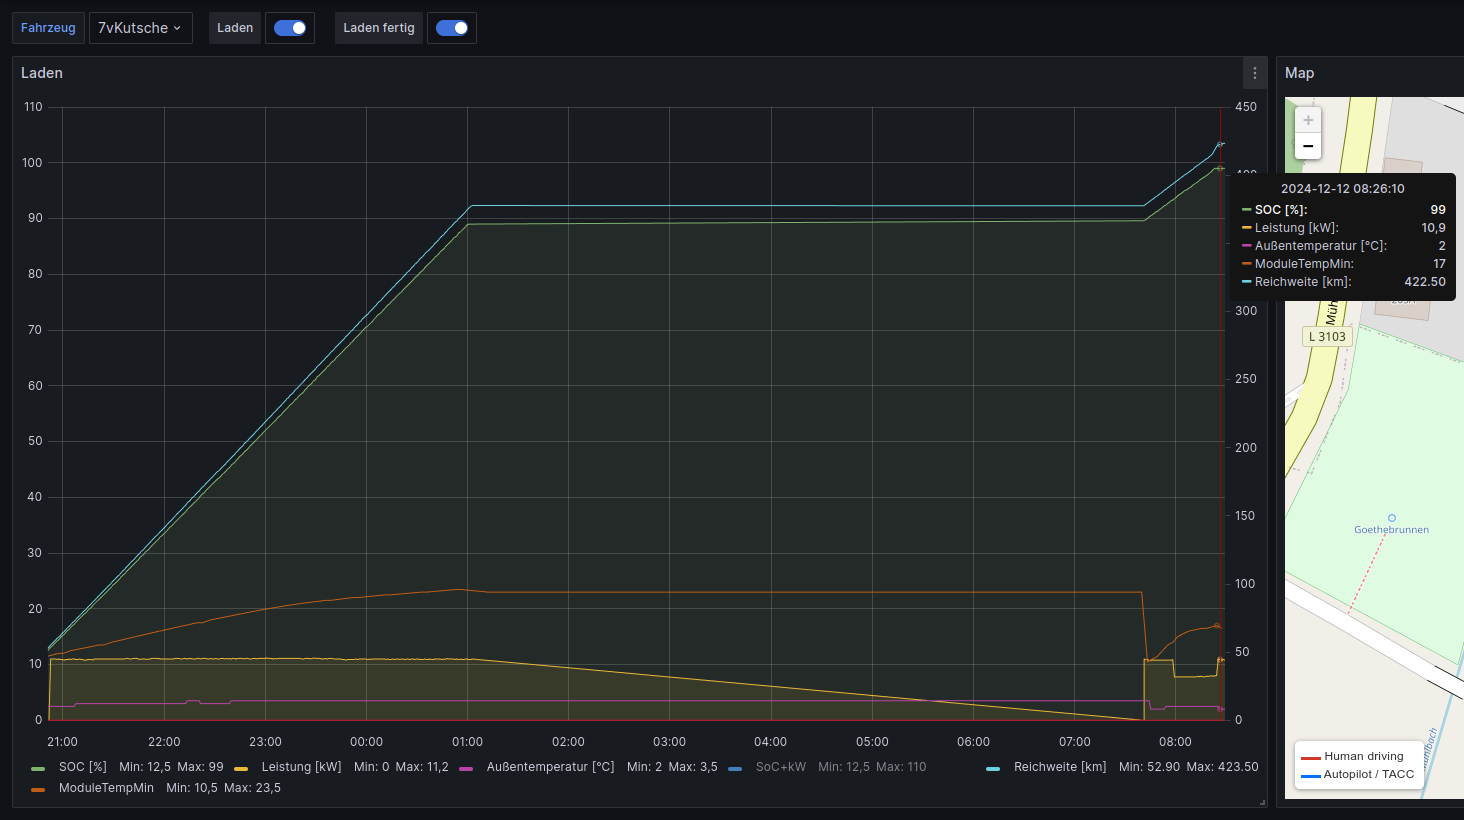Screen dimensions: 1464x820
Task: Zoom in on the map
Action: [x=1308, y=120]
